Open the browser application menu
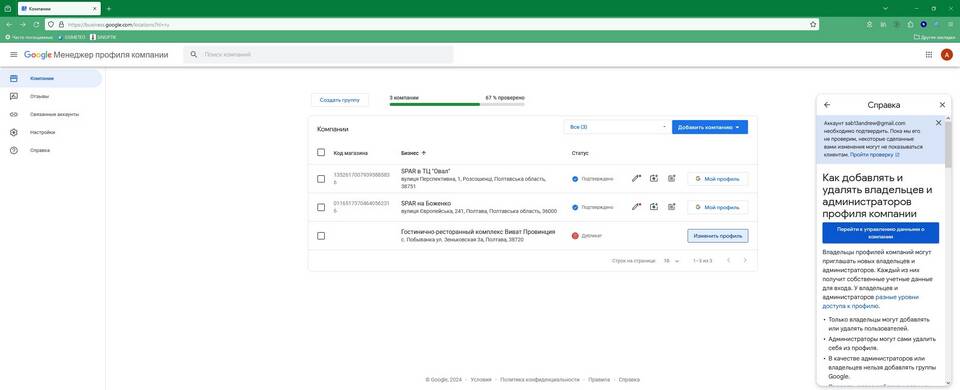Image resolution: width=960 pixels, height=390 pixels. [950, 24]
